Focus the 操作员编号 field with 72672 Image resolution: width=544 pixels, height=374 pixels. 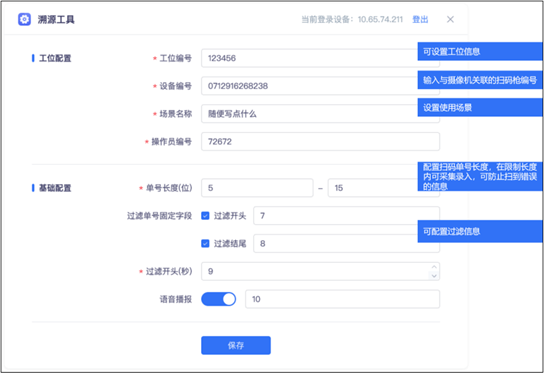point(320,142)
